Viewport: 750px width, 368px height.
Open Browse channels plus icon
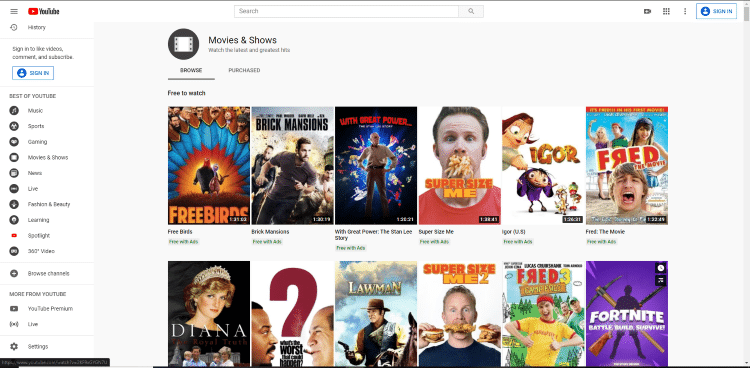14,273
